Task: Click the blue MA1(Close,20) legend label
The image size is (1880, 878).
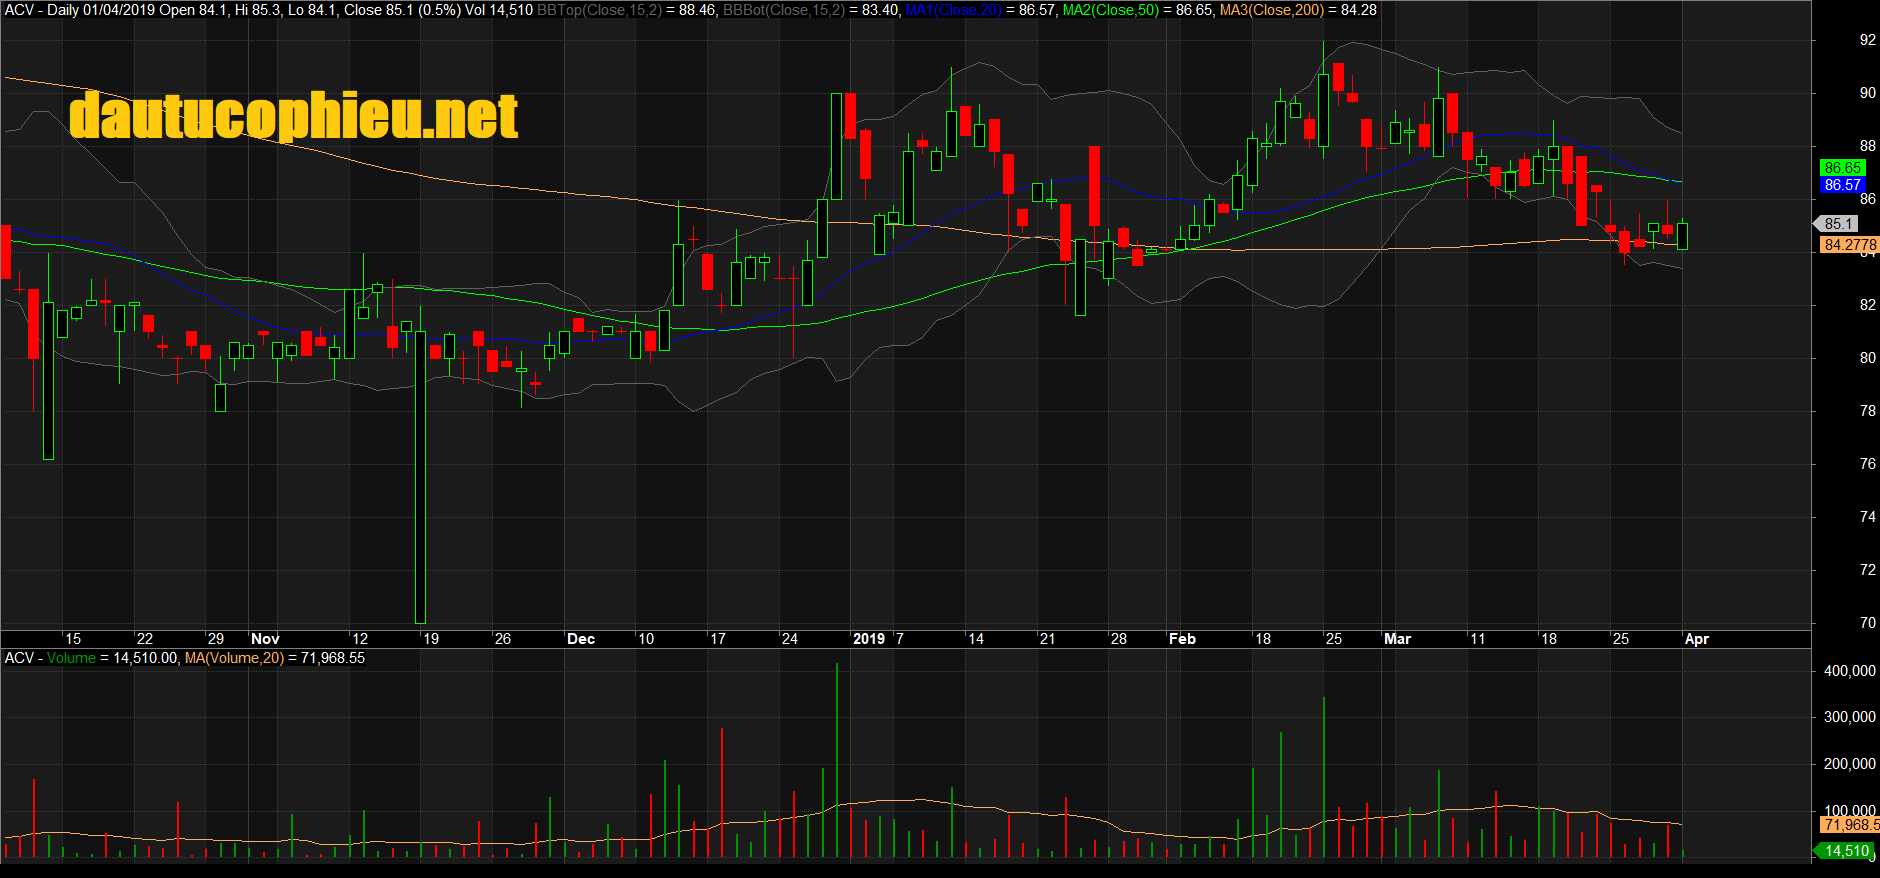Action: point(953,10)
